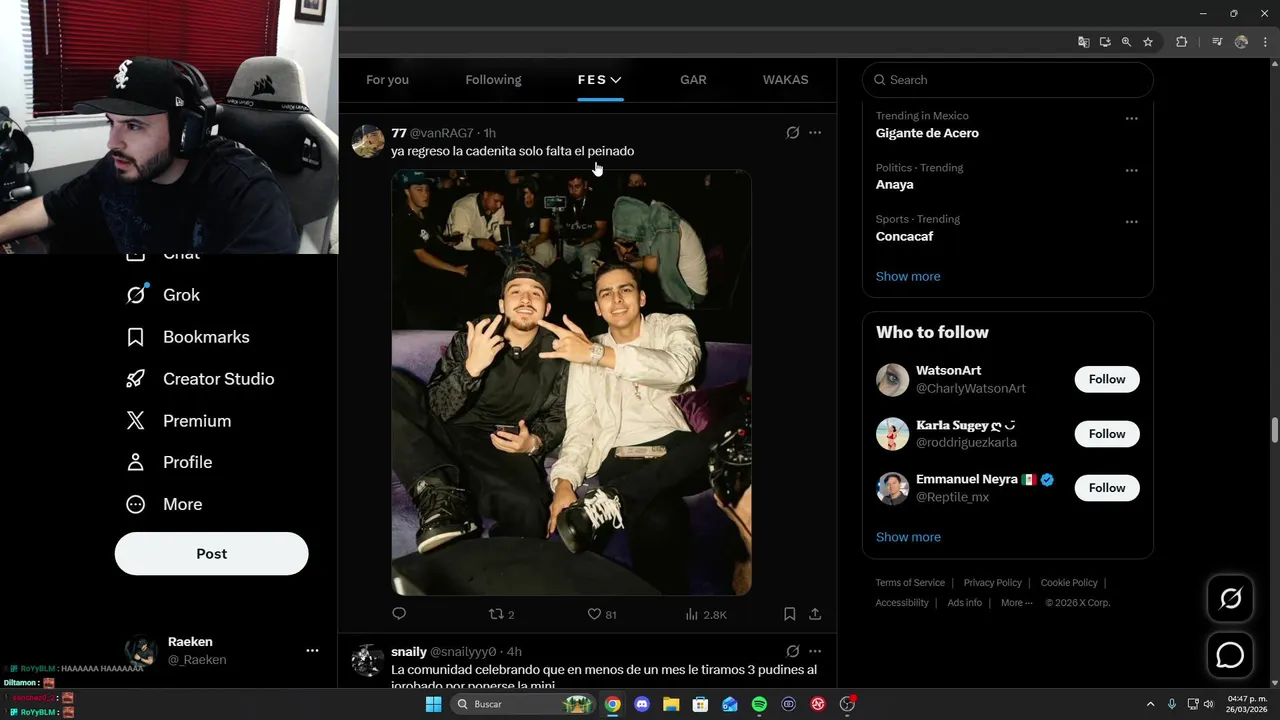
Task: Open Windows Start menu
Action: [433, 704]
